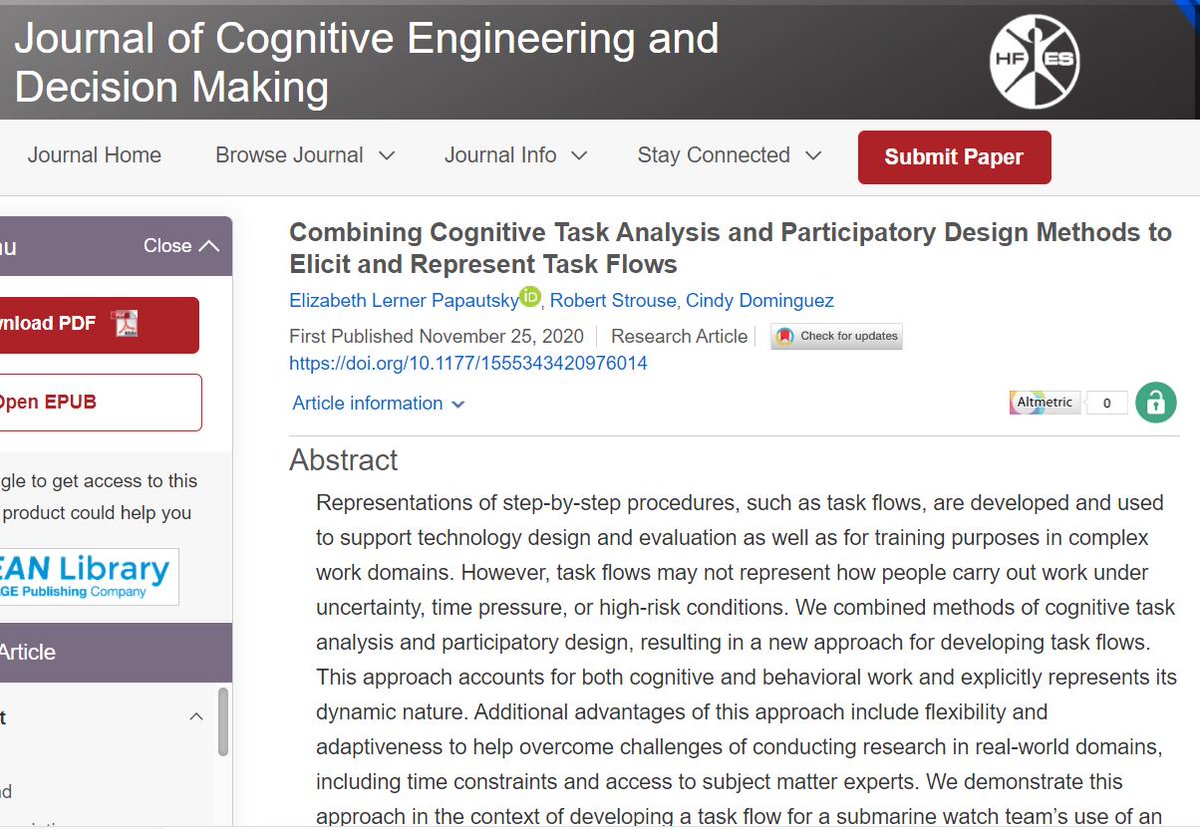The height and width of the screenshot is (829, 1200).
Task: Click the Altmetric score counter showing 0
Action: (x=1106, y=402)
